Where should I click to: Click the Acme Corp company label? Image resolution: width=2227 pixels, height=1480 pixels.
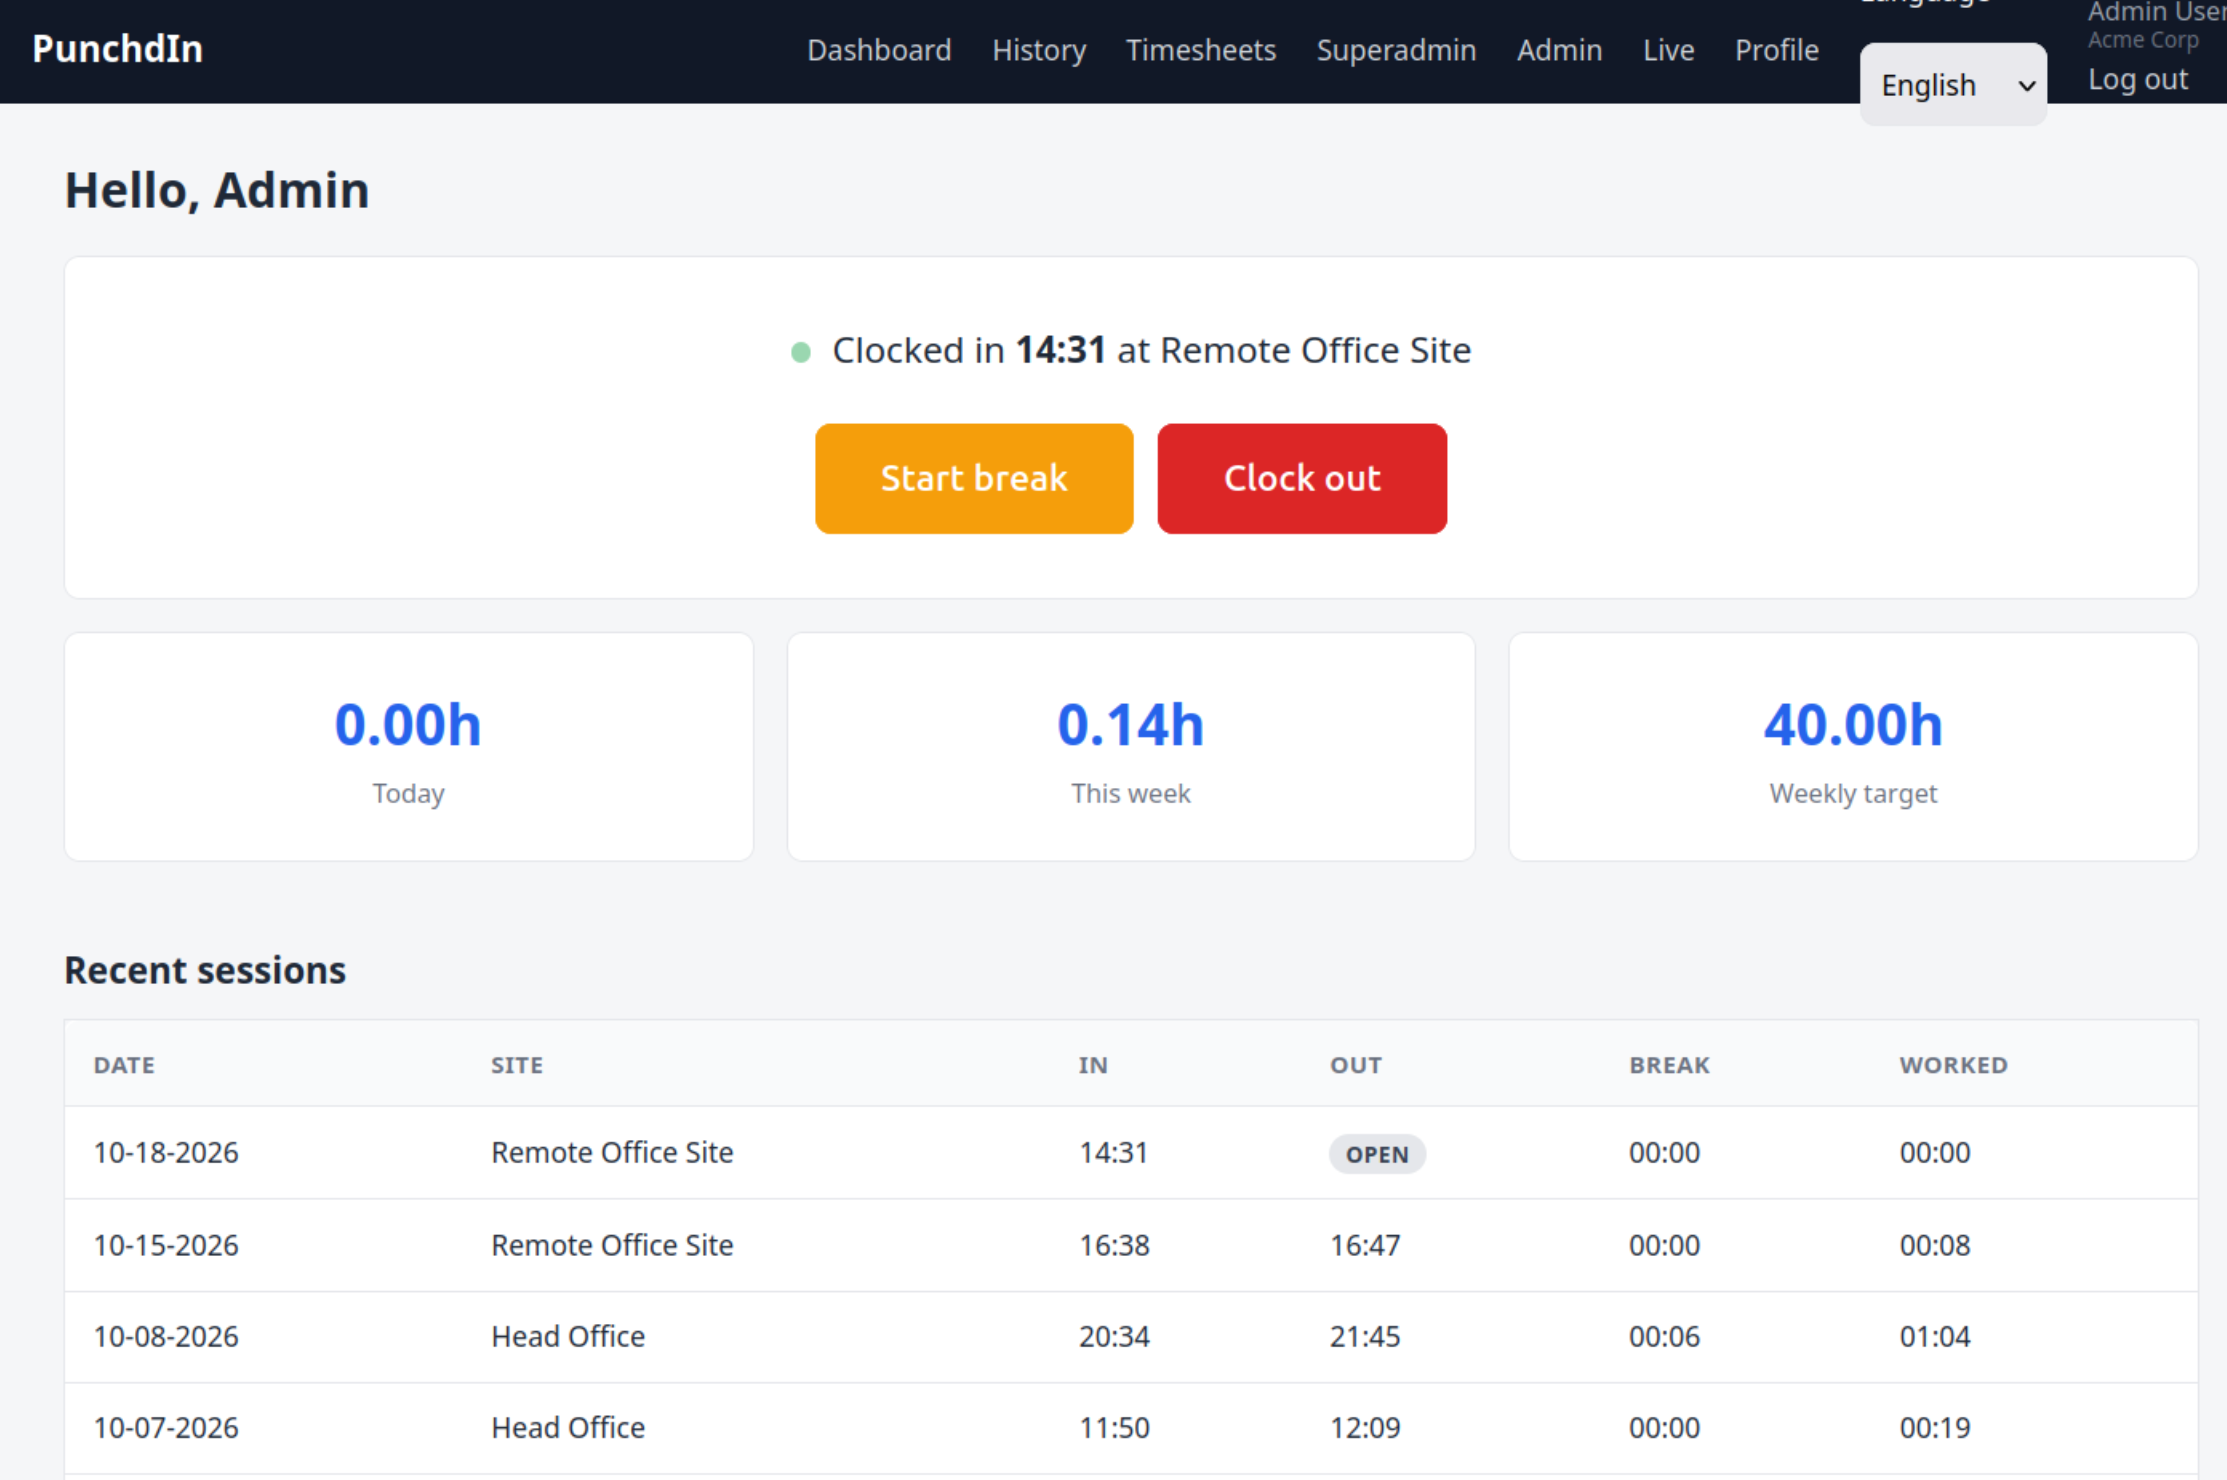point(2142,40)
